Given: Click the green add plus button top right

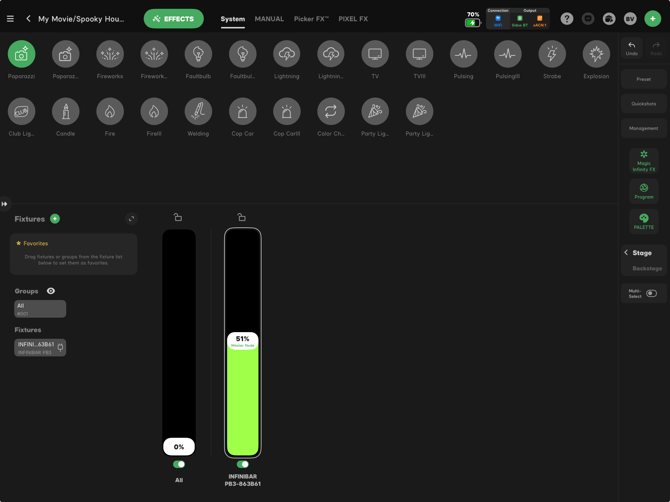Looking at the screenshot, I should tap(652, 19).
